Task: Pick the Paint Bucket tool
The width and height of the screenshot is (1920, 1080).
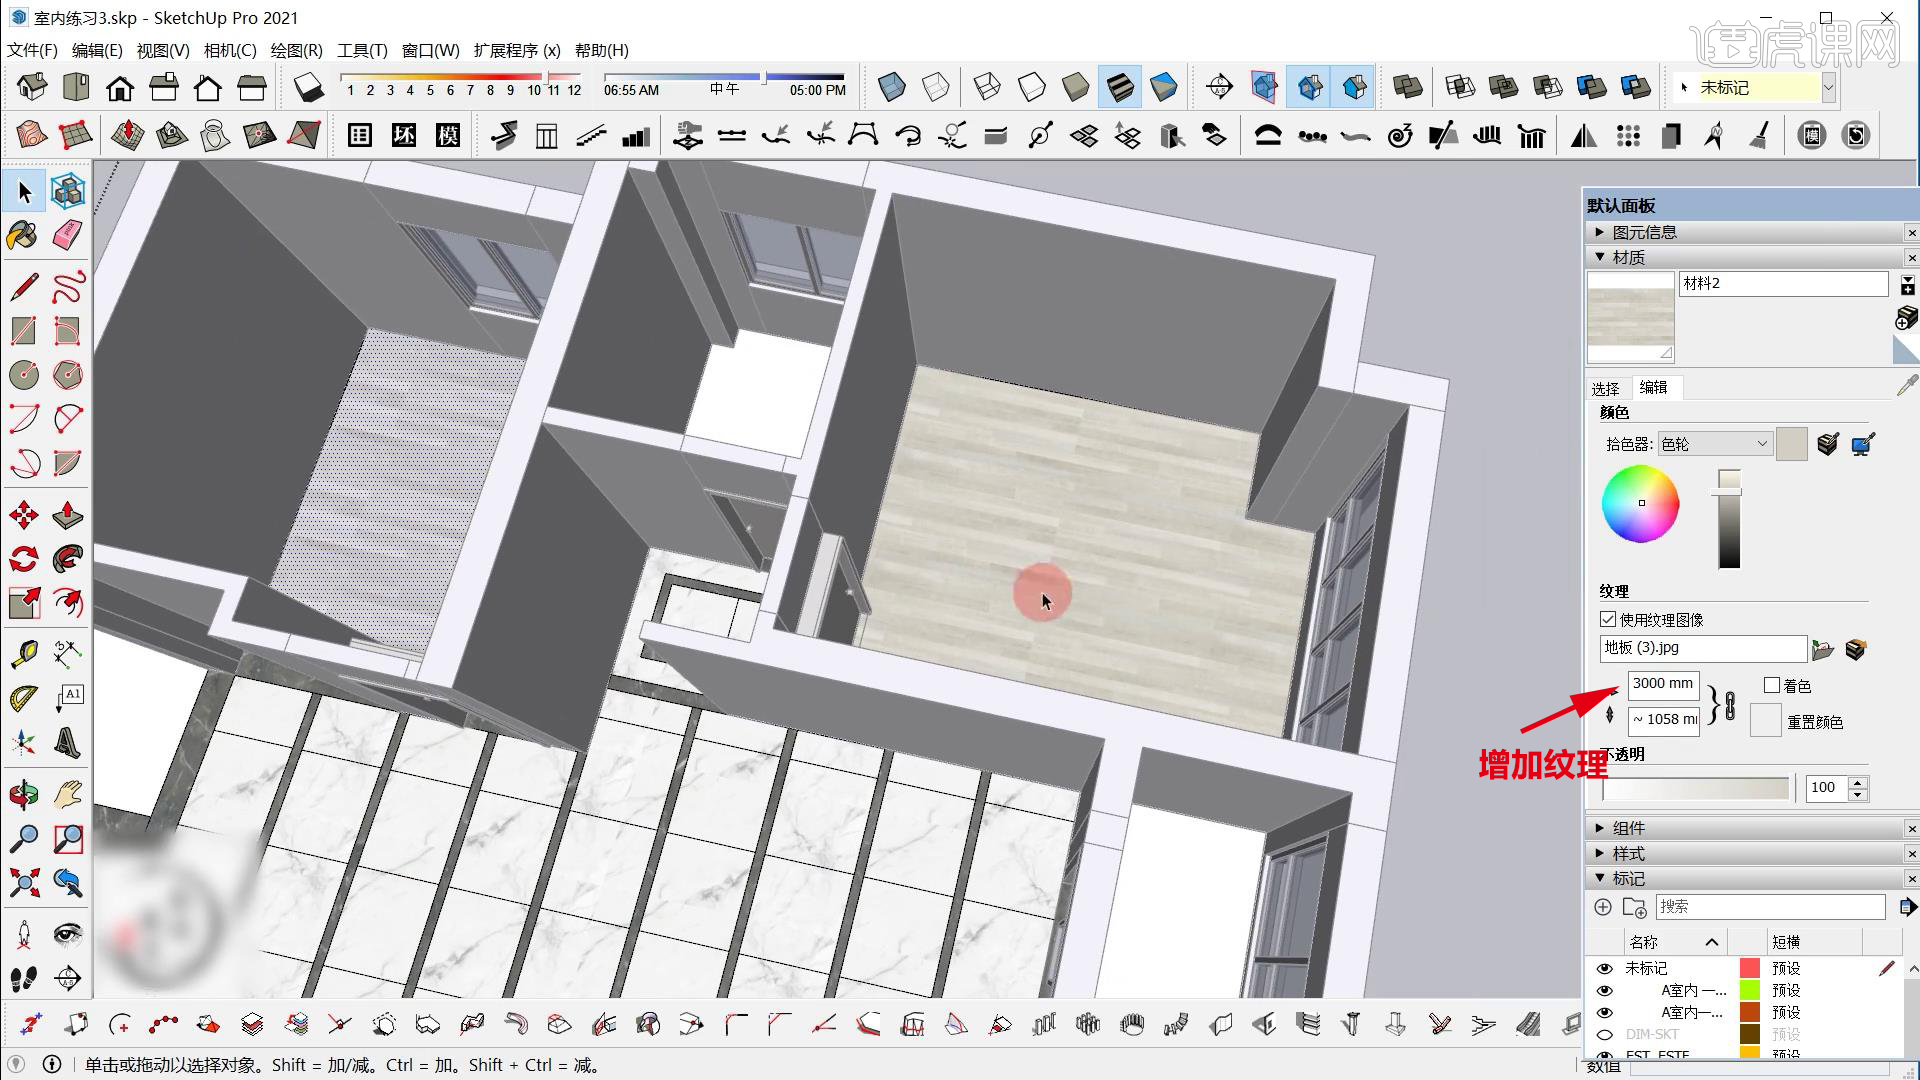Action: click(x=23, y=236)
